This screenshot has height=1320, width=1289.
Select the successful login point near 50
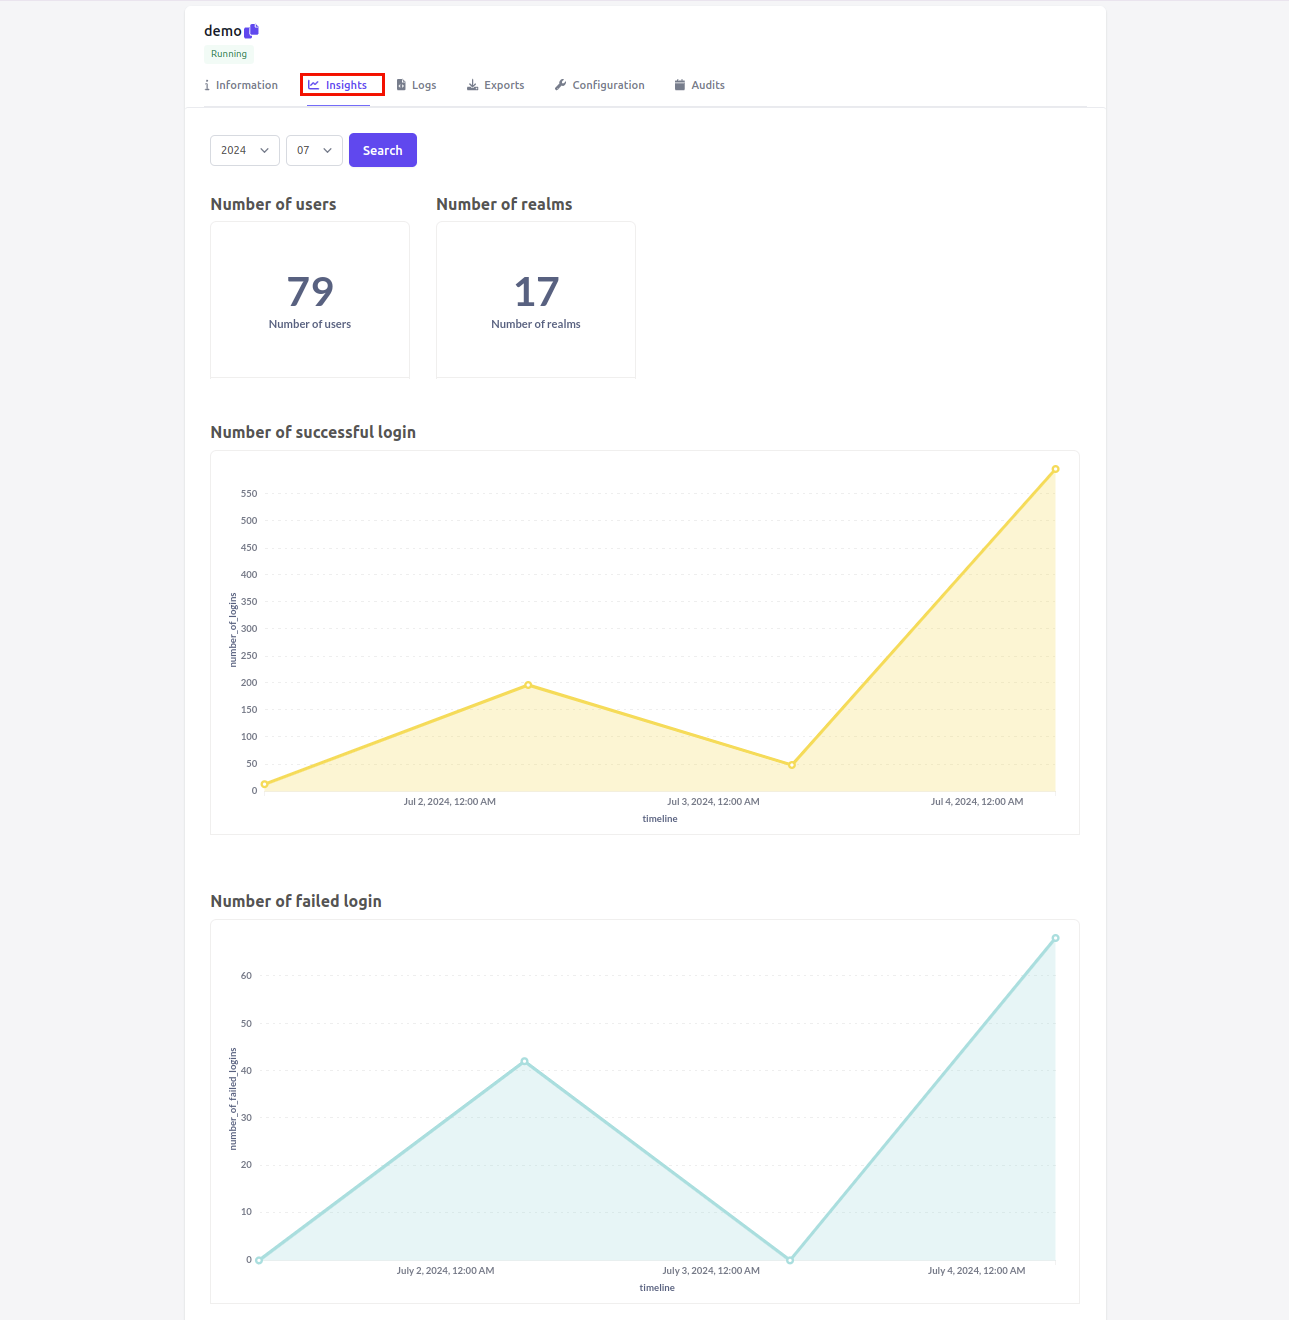click(792, 765)
